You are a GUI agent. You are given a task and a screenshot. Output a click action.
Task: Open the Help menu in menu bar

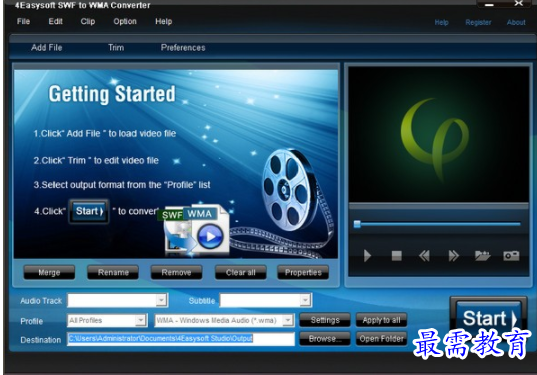163,22
